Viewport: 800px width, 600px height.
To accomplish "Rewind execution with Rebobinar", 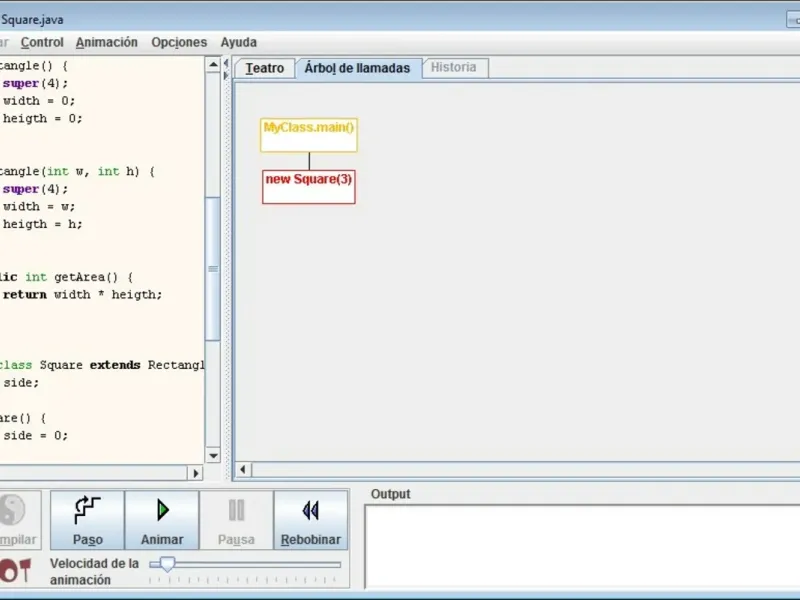I will pos(311,520).
